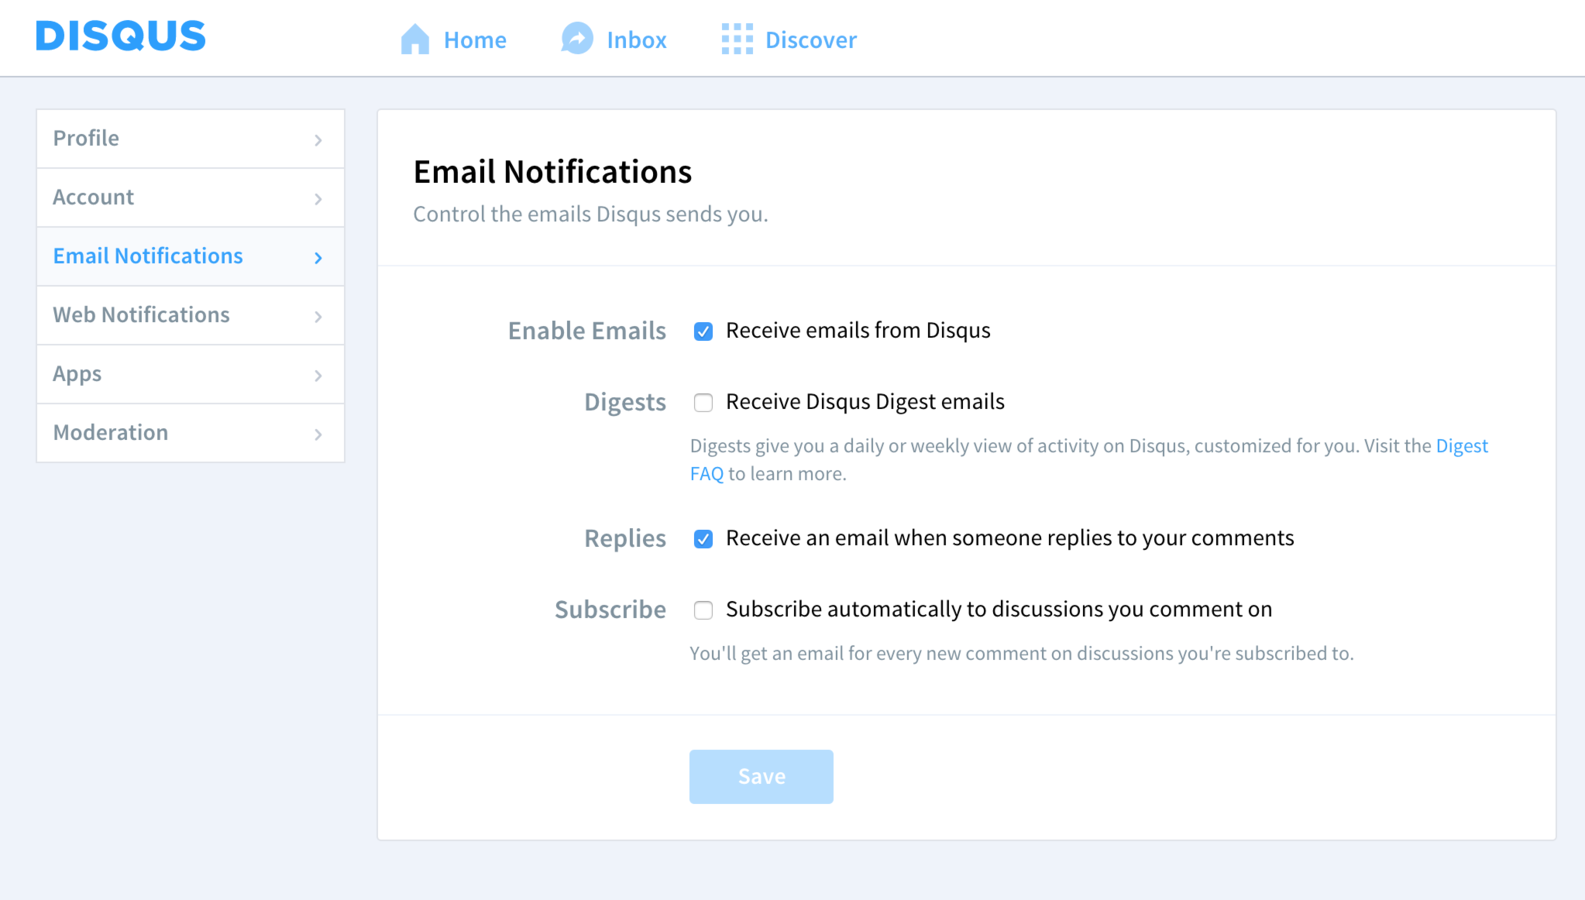Click the chevron beside Apps
This screenshot has width=1585, height=900.
pyautogui.click(x=318, y=376)
